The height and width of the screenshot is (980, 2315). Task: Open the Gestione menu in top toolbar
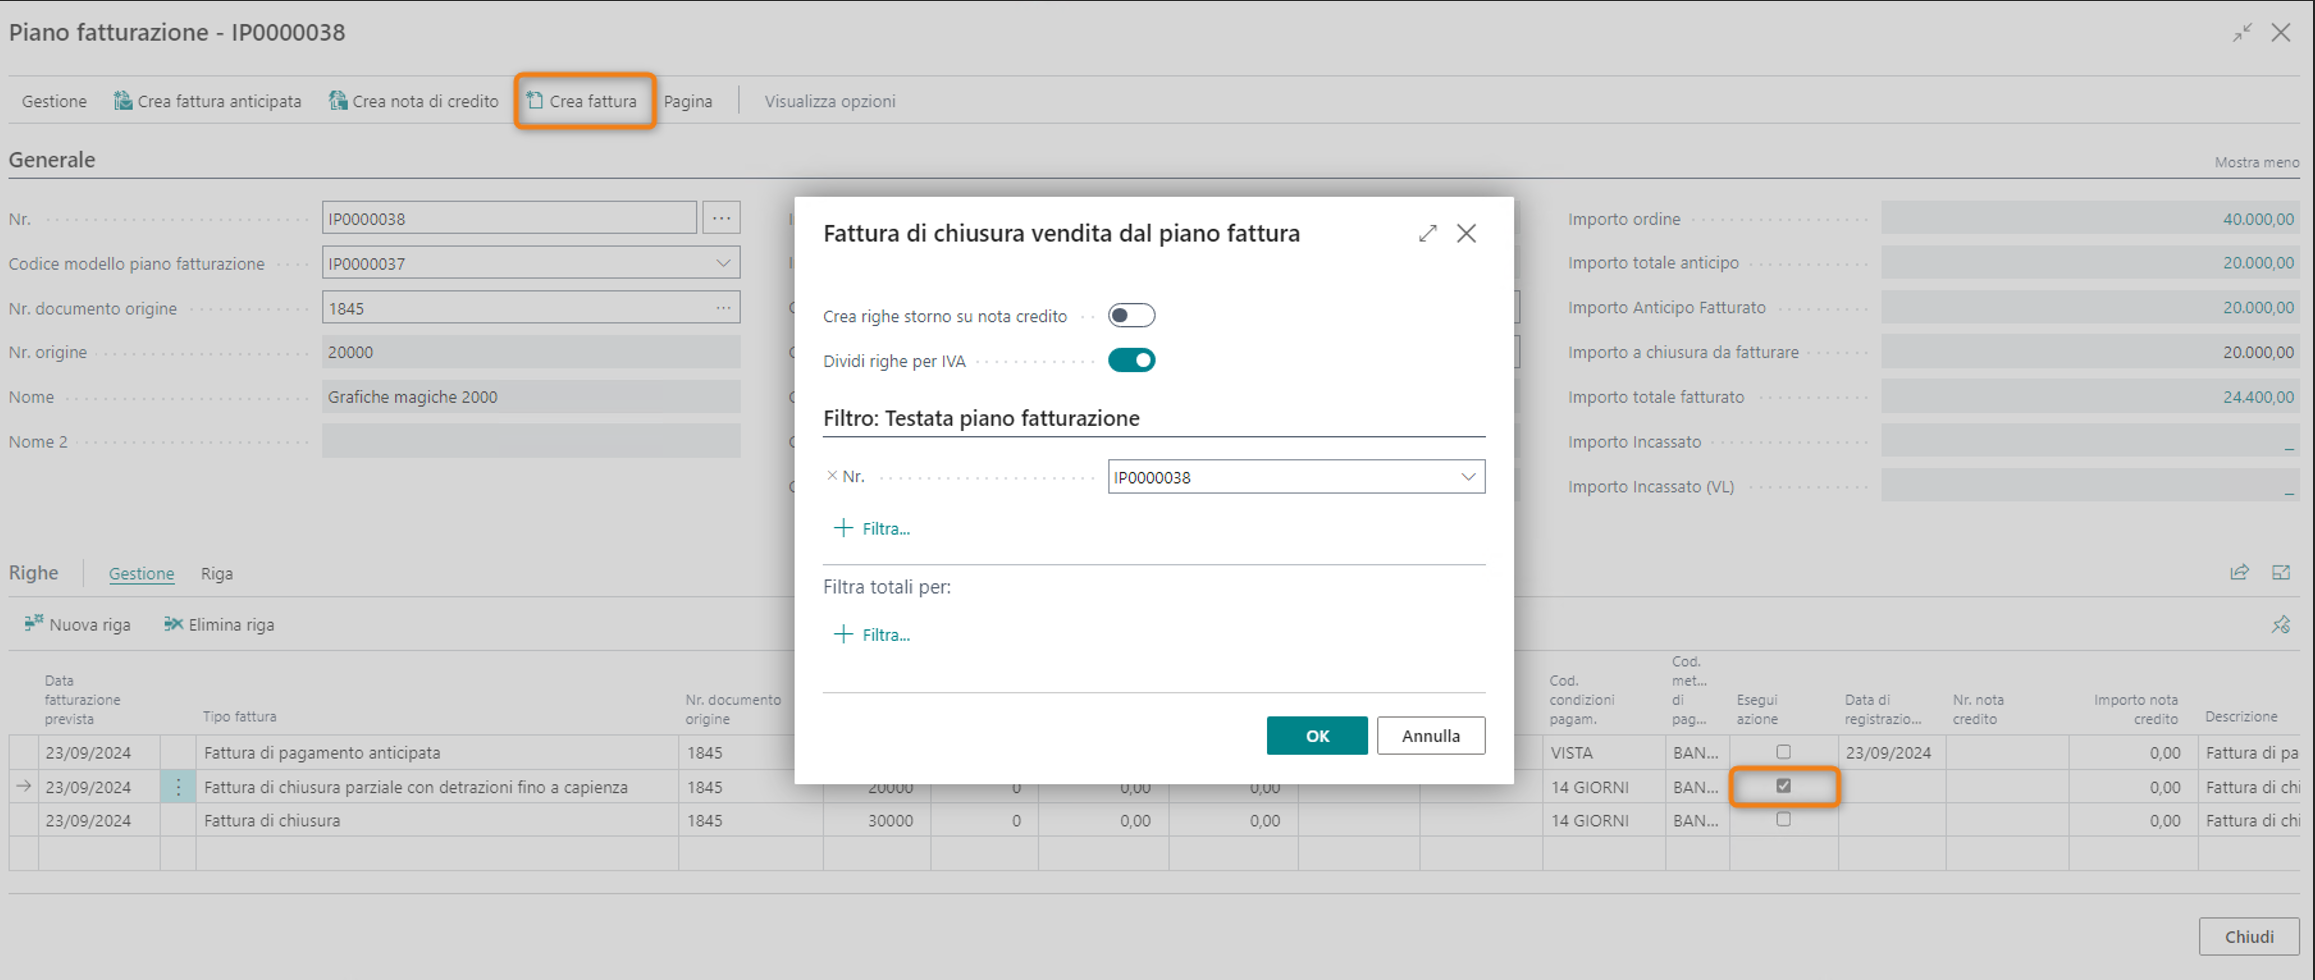(54, 101)
